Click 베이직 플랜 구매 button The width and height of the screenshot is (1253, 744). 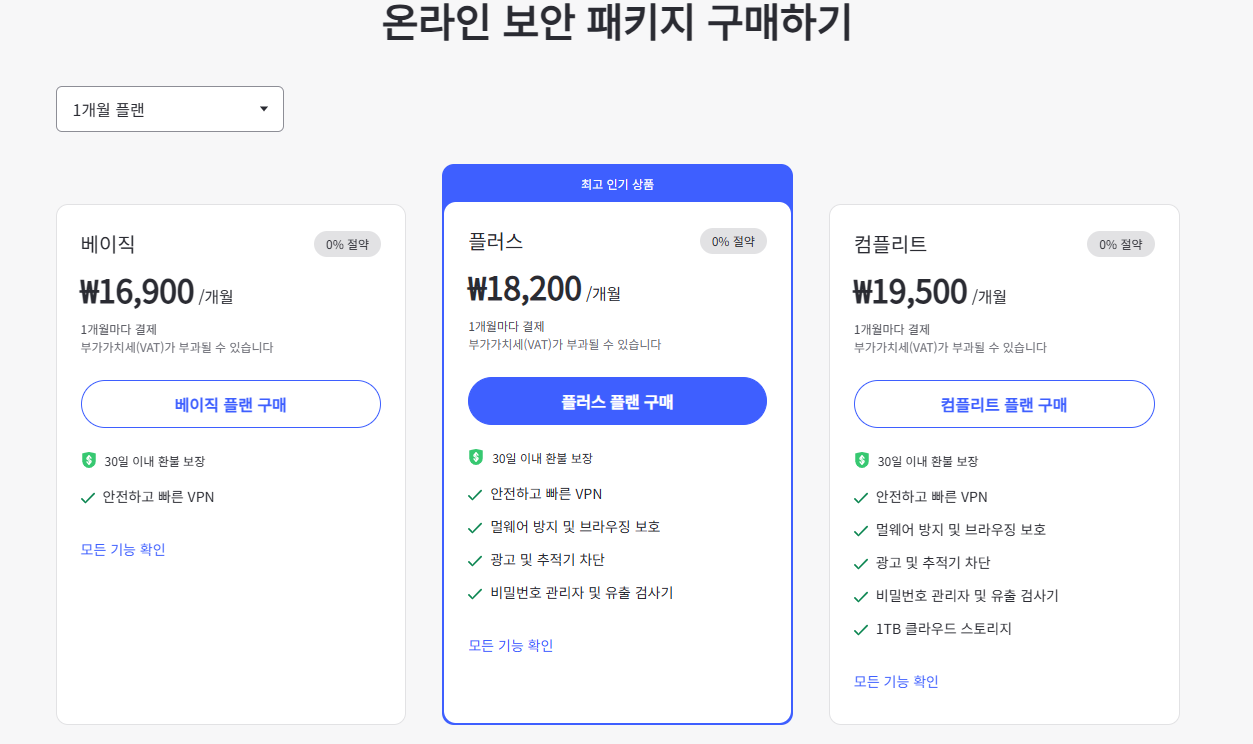click(231, 404)
